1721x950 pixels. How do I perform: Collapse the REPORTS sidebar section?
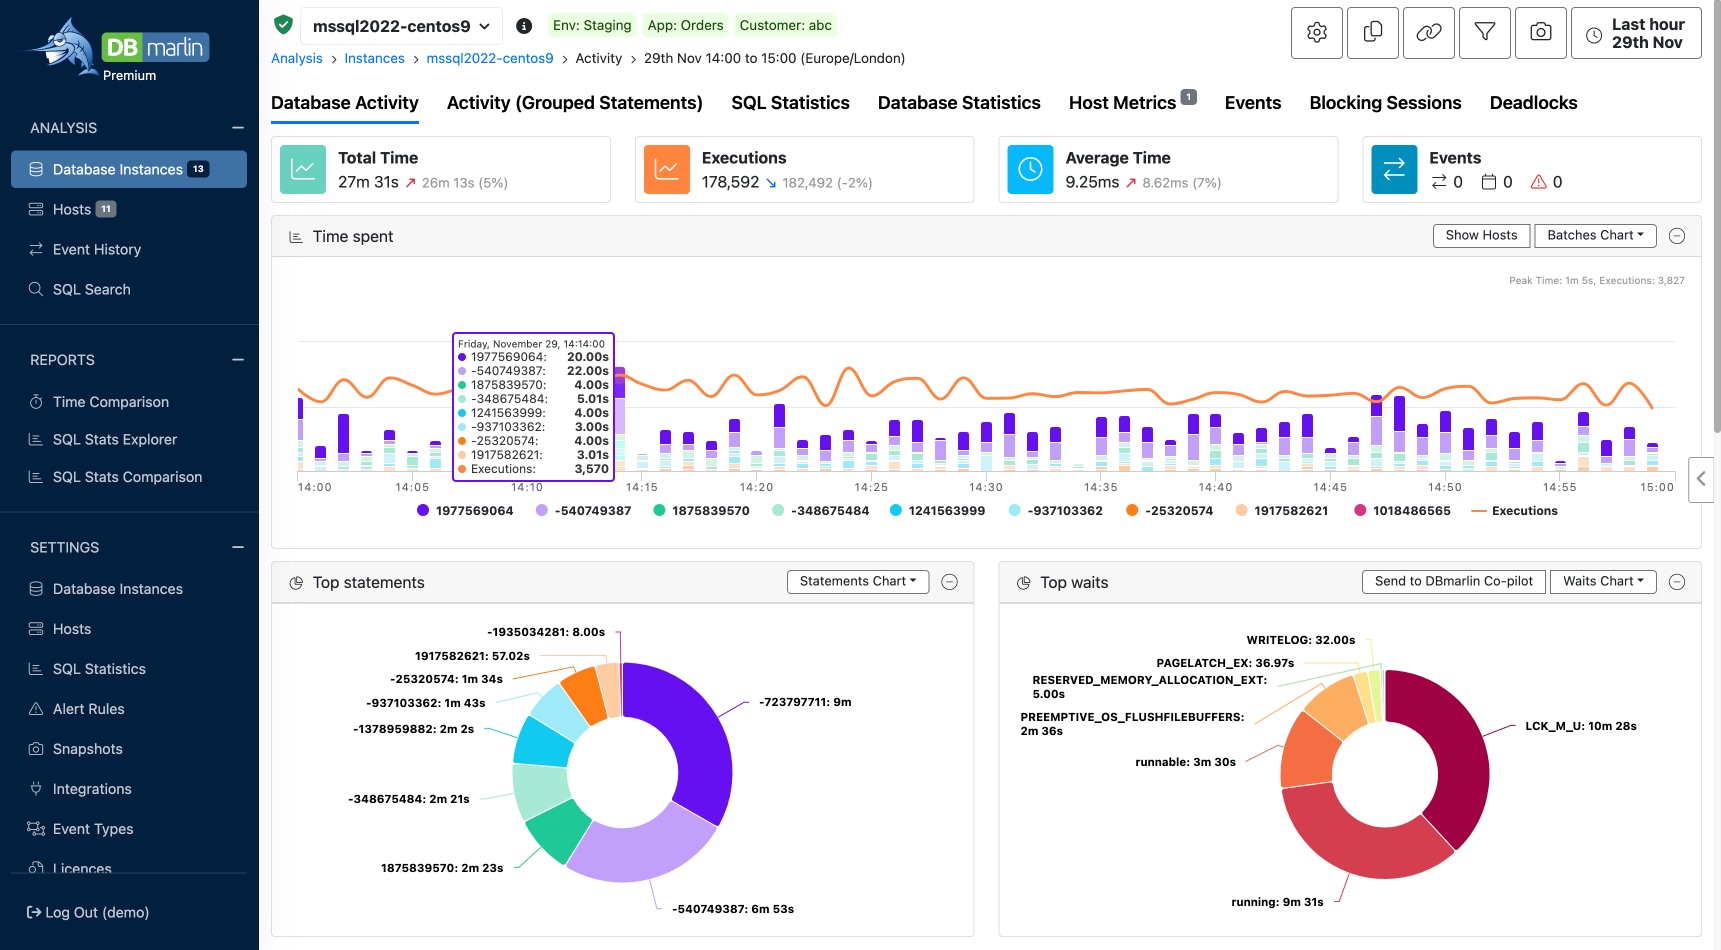(x=238, y=360)
